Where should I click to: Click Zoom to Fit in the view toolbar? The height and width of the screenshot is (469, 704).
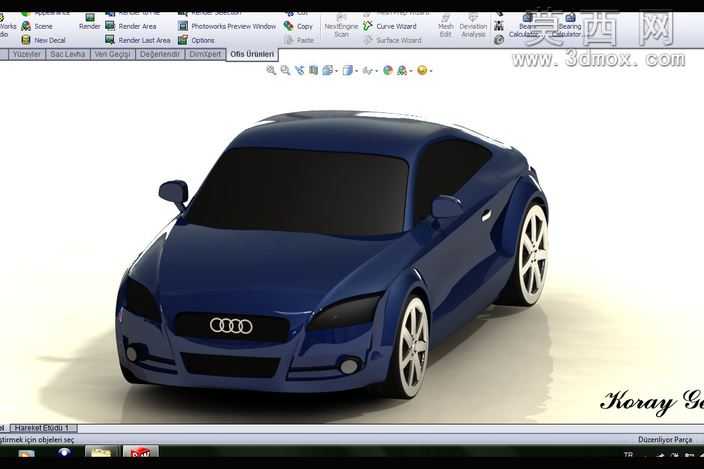(x=271, y=70)
